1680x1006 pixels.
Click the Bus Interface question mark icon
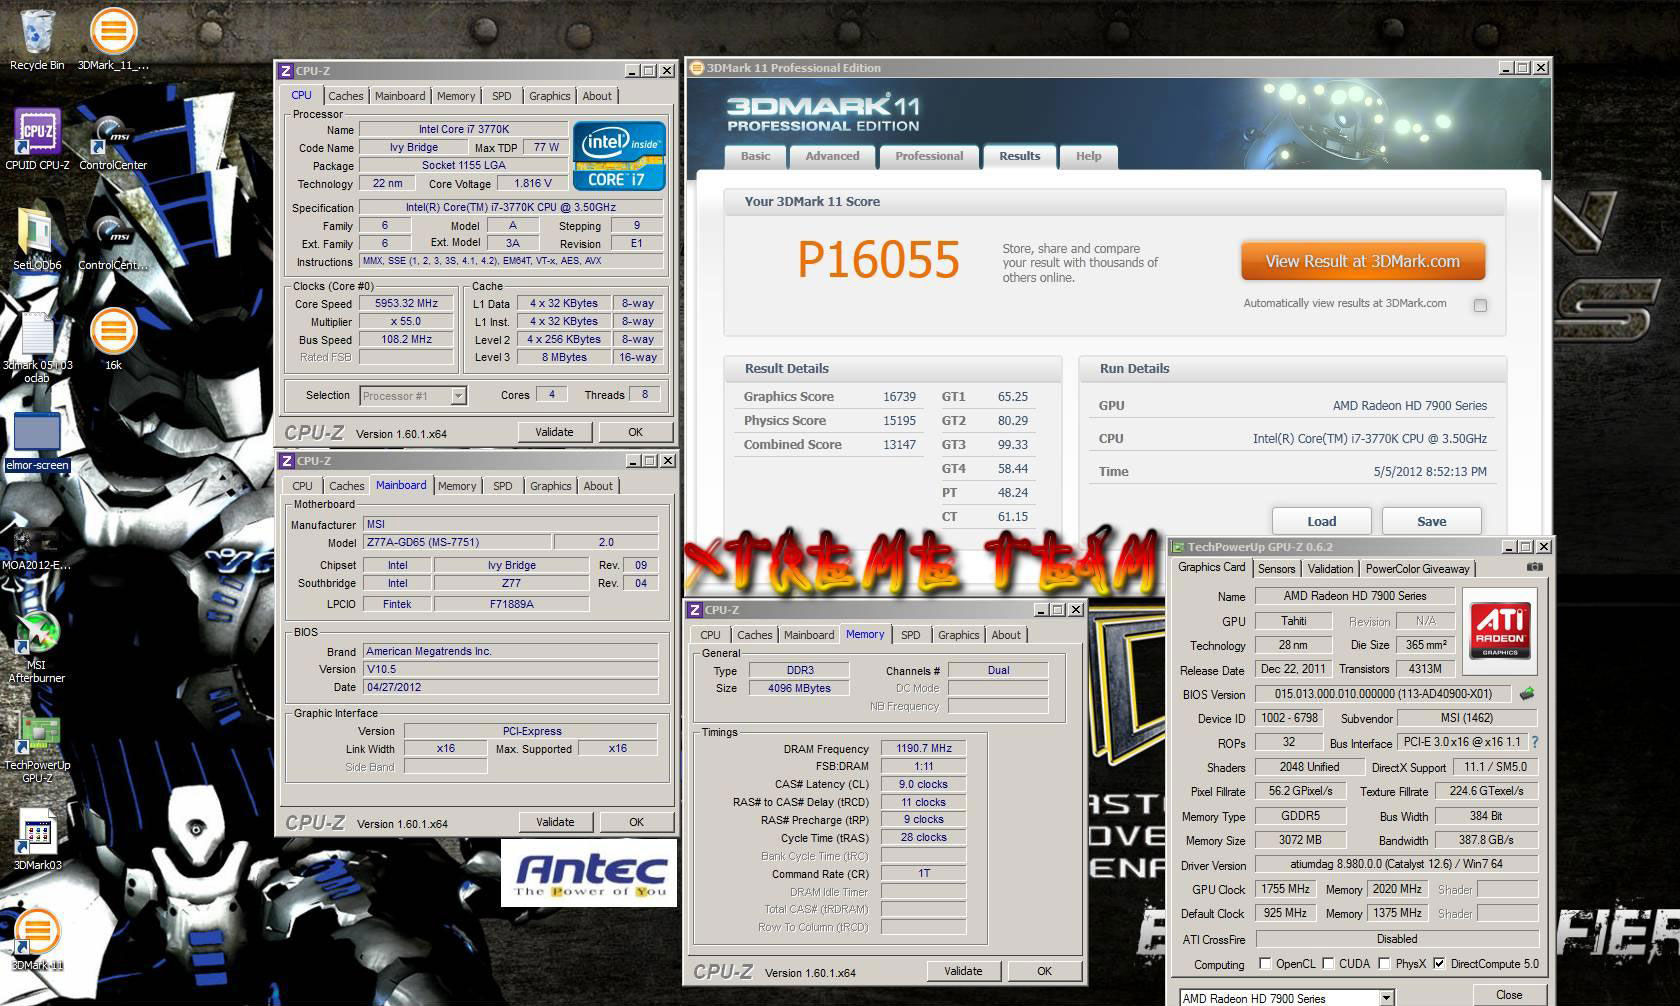click(1534, 742)
